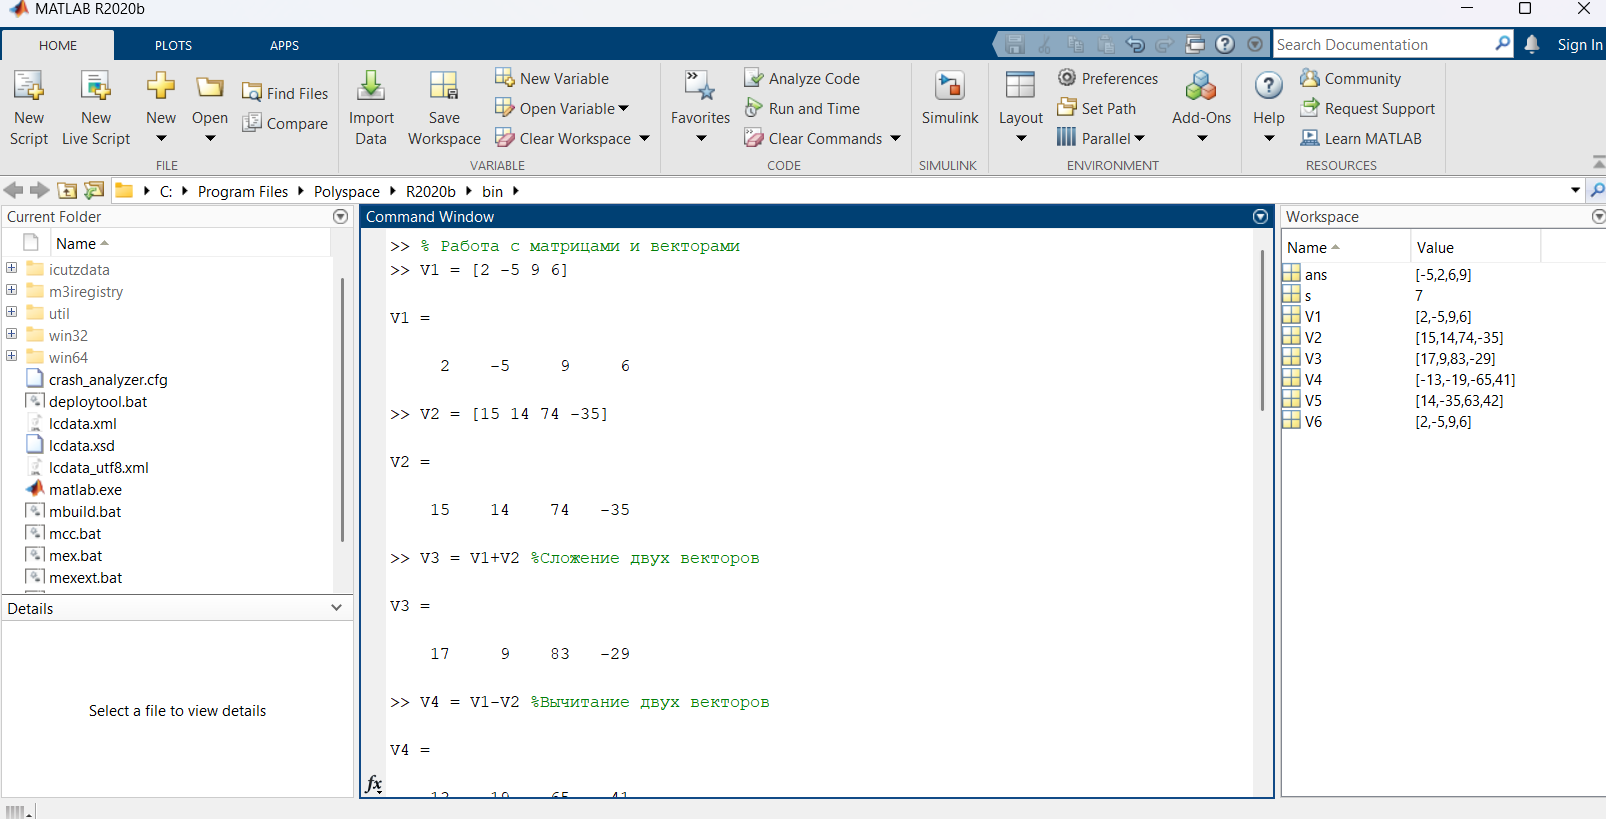Open Command Window actions menu
This screenshot has width=1606, height=819.
point(1260,217)
